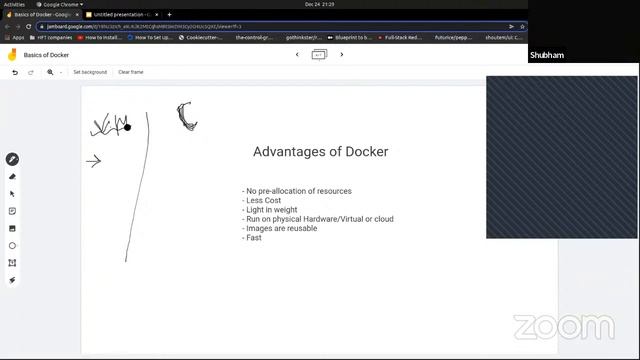Click the Fast bullet line

tap(251, 238)
